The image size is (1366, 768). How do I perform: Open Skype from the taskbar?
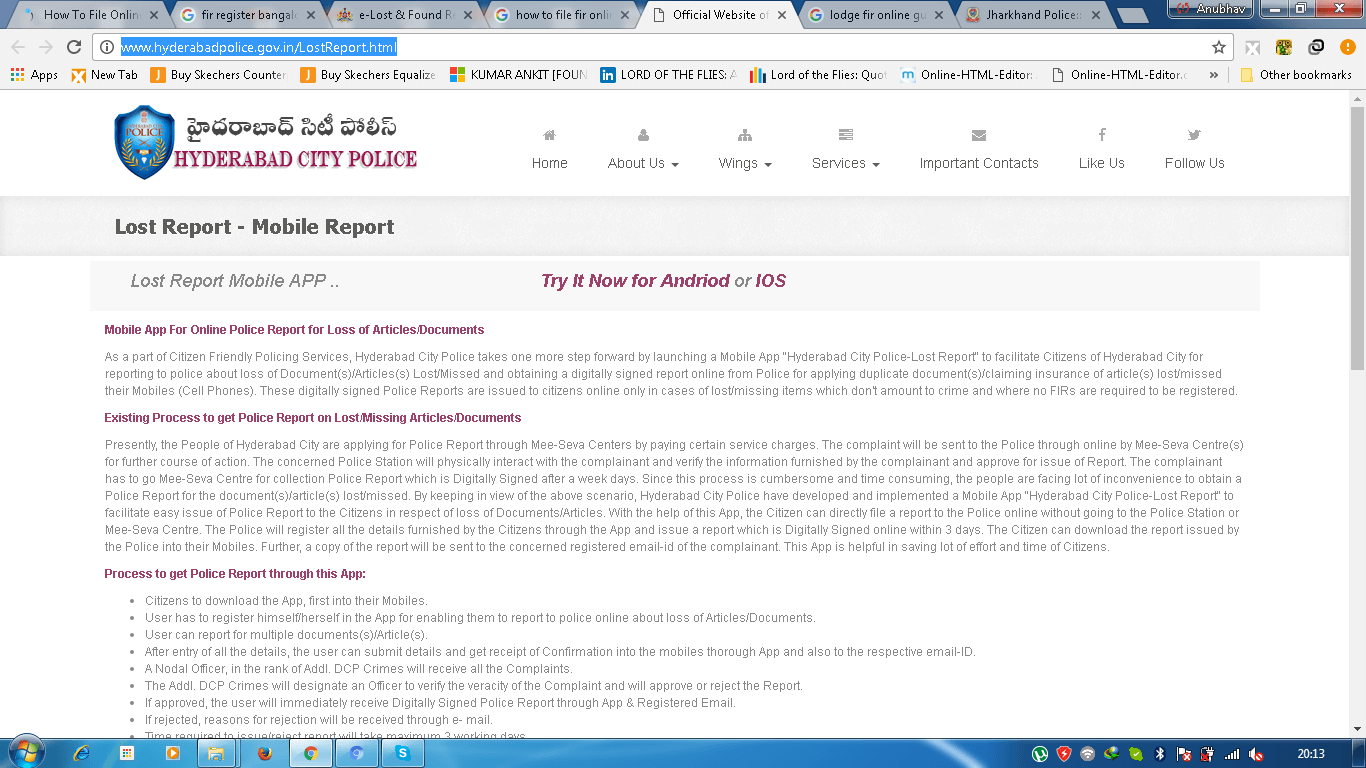click(x=402, y=753)
